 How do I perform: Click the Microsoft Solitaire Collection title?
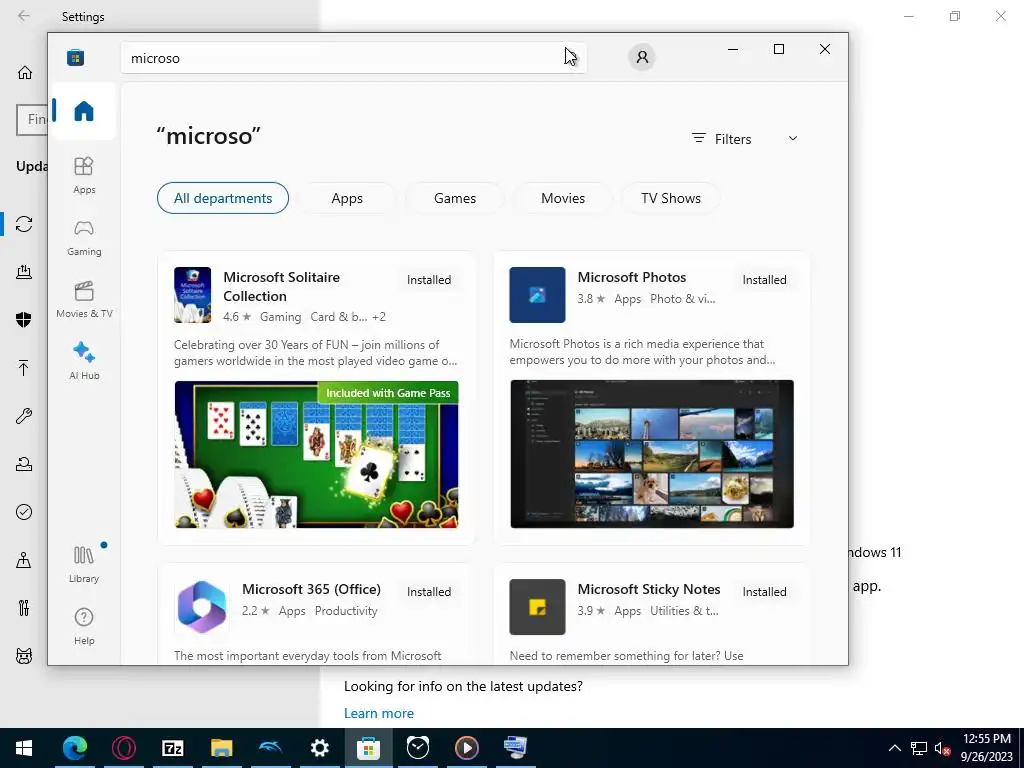click(x=281, y=286)
